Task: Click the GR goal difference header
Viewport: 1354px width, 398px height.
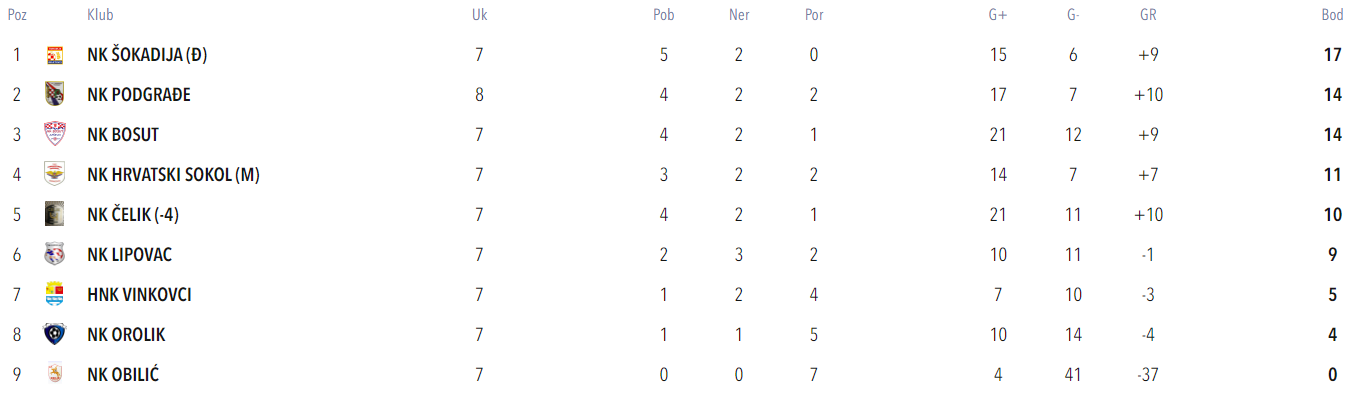Action: (1148, 15)
